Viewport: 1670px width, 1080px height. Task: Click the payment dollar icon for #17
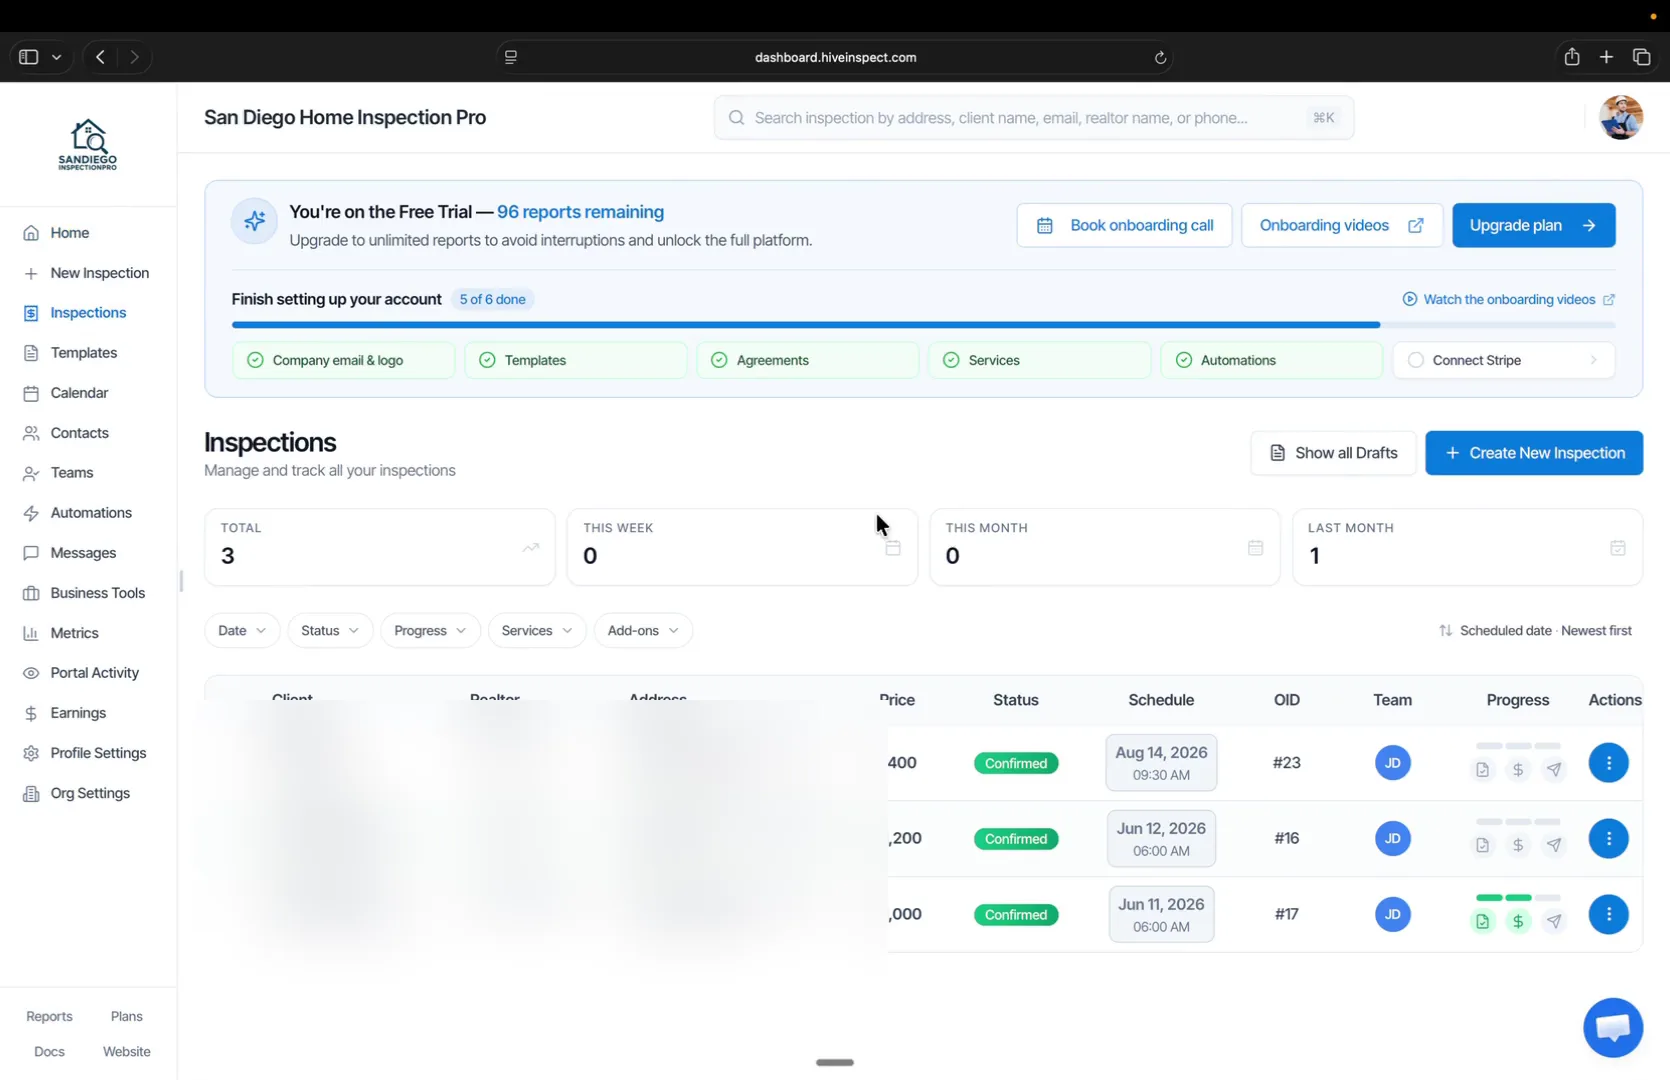(x=1518, y=921)
